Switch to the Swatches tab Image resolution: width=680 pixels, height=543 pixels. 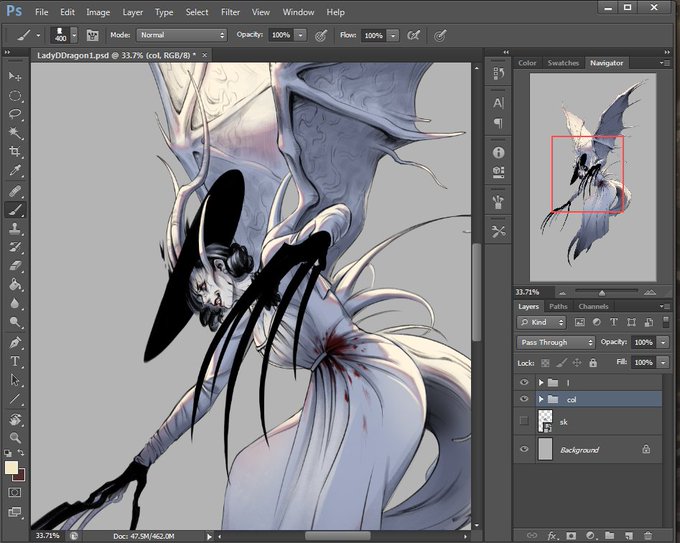coord(563,63)
